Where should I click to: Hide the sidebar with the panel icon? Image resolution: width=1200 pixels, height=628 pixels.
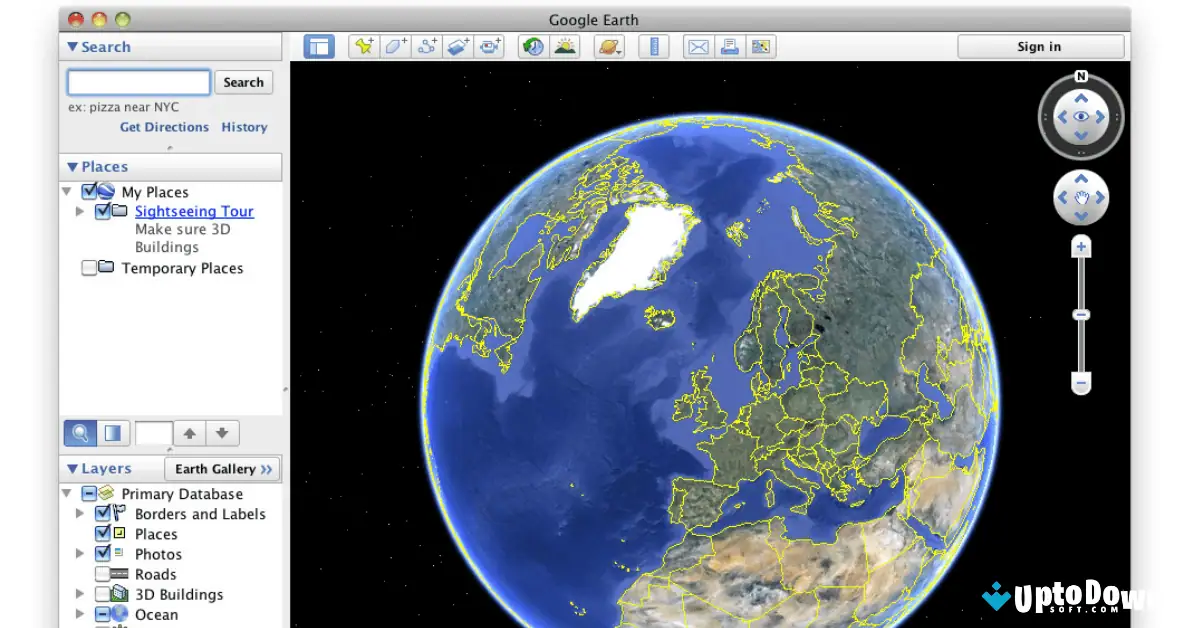click(x=318, y=45)
